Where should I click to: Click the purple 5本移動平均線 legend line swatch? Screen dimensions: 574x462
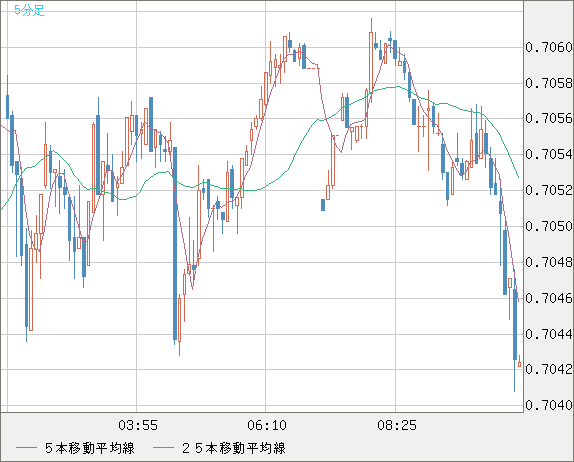pyautogui.click(x=26, y=448)
